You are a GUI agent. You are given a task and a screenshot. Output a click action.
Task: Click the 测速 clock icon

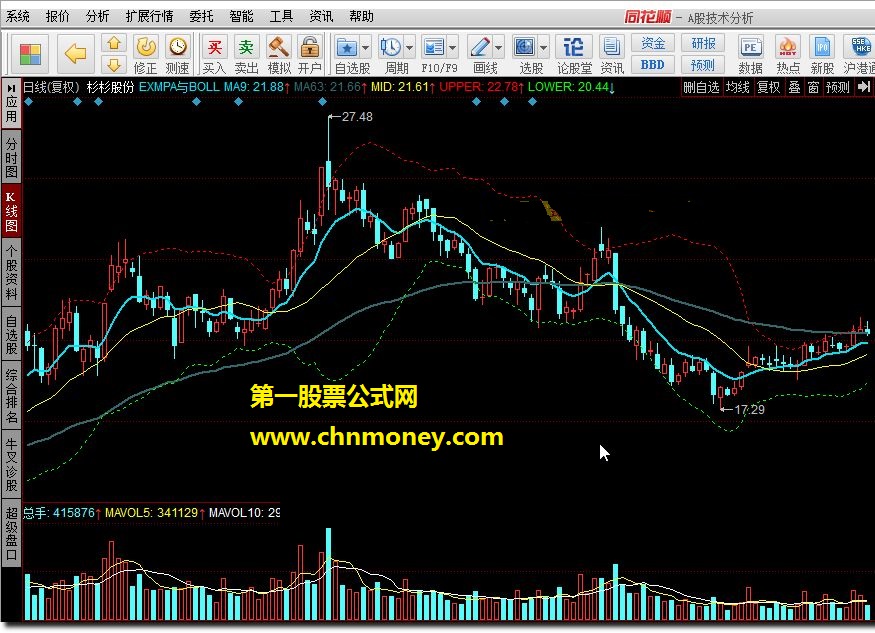point(178,47)
